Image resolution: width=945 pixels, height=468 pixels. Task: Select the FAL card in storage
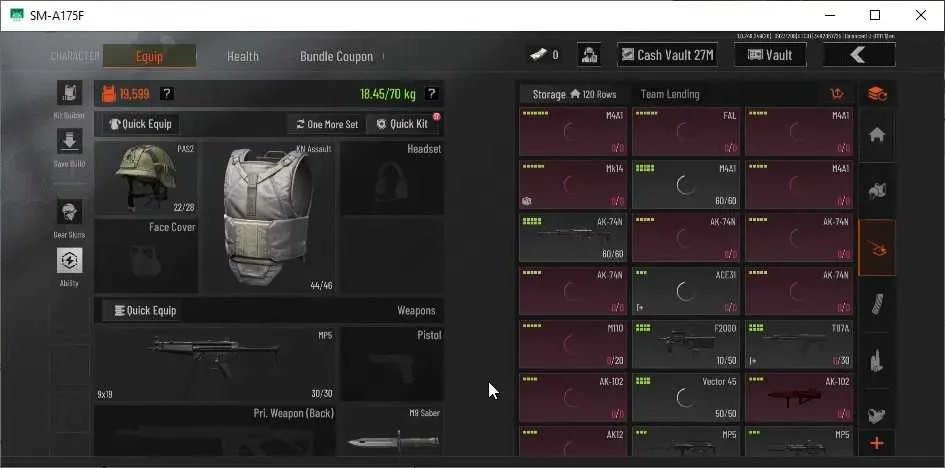685,131
